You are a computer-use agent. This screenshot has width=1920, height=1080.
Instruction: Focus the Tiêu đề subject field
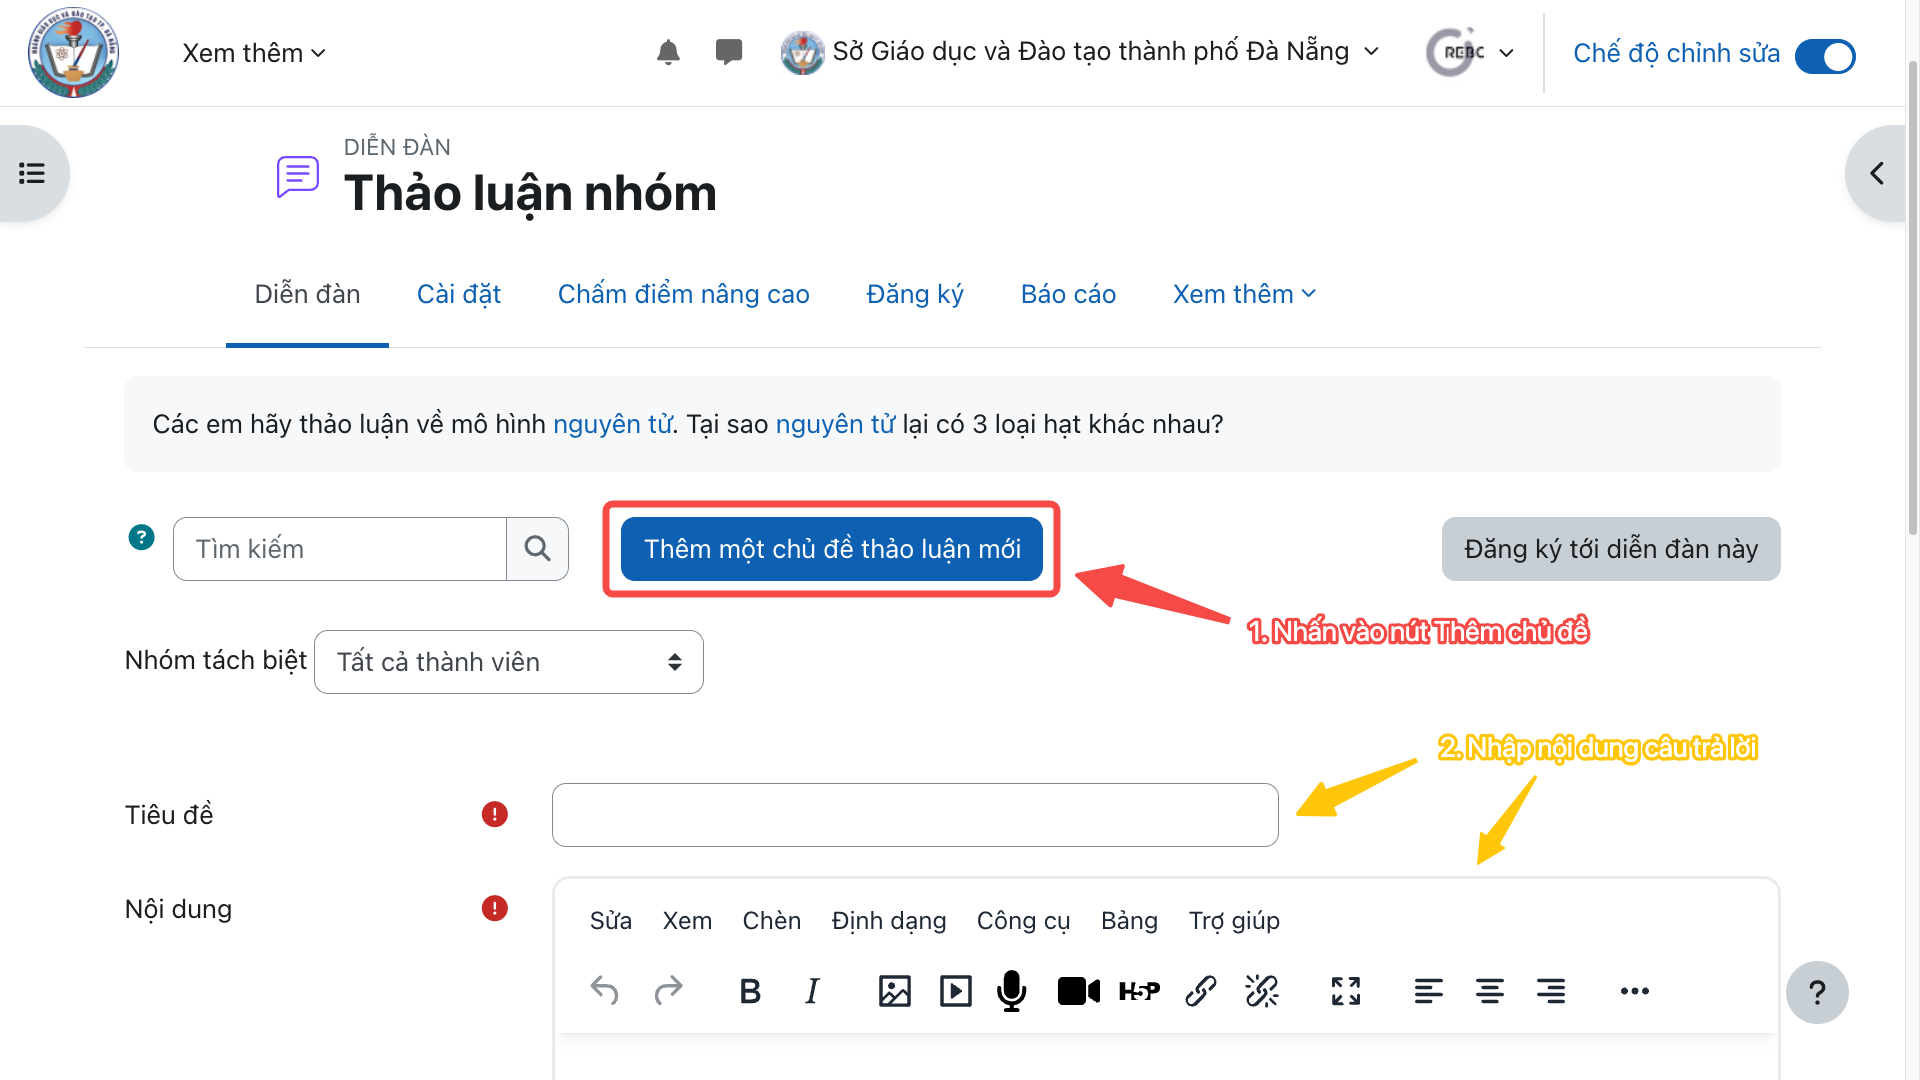(915, 815)
